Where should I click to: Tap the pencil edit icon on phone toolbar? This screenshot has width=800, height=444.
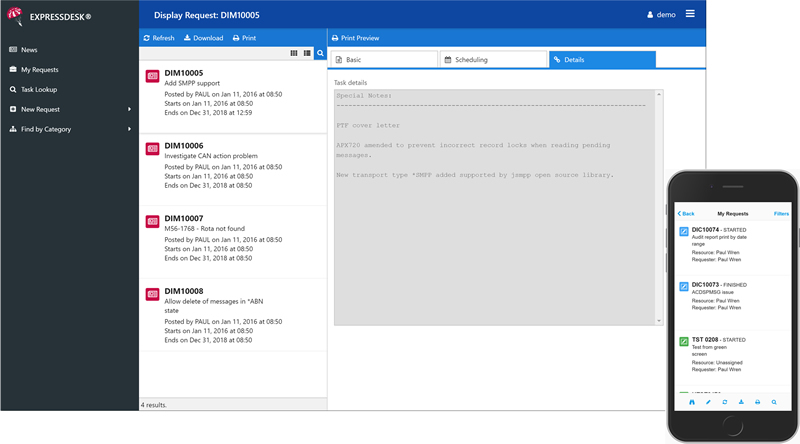pos(708,402)
